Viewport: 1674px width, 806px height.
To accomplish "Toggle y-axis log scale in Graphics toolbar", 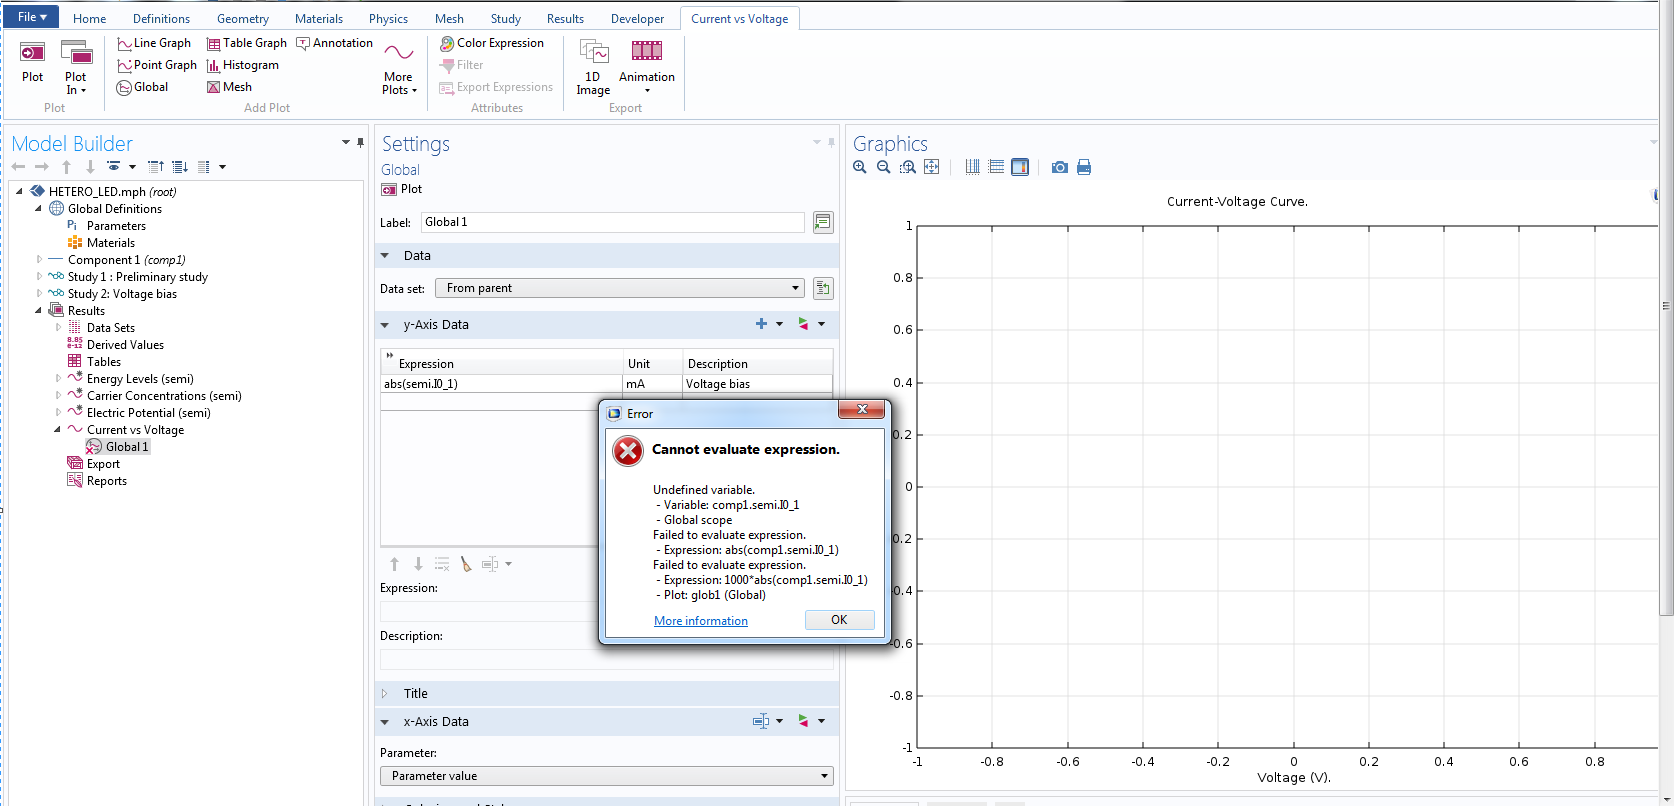I will (x=996, y=167).
